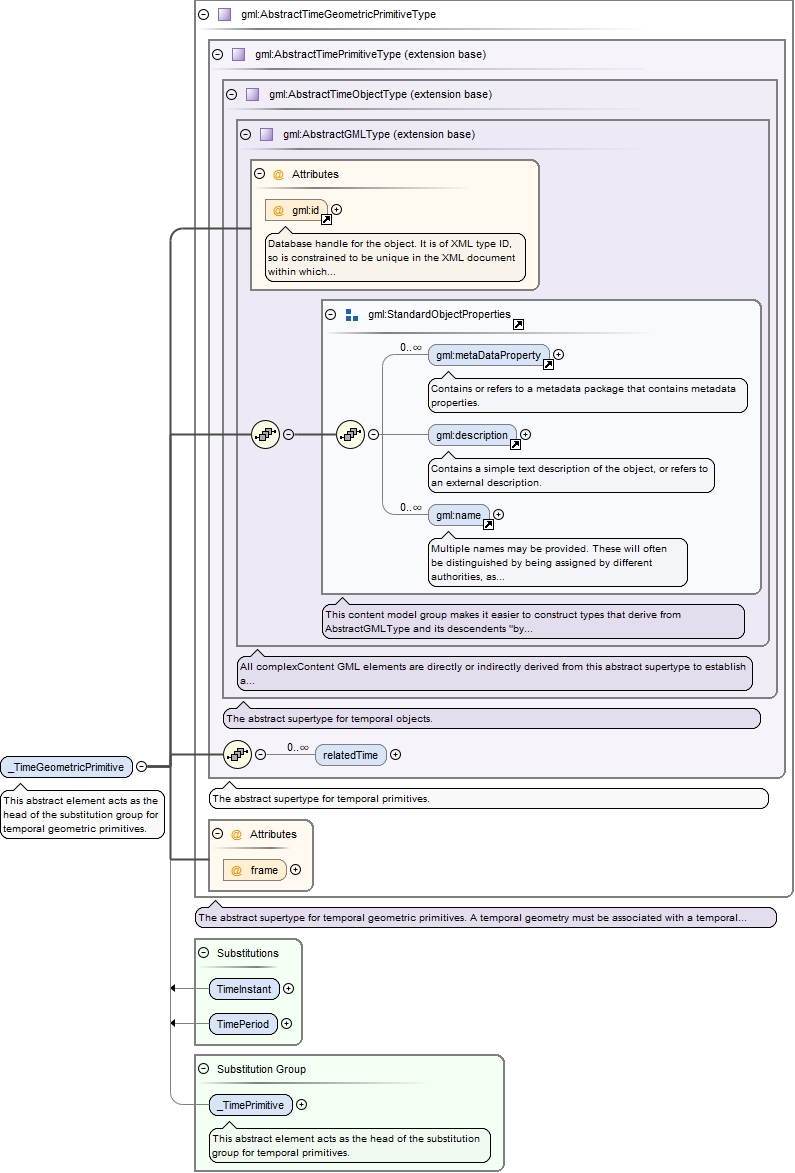The height and width of the screenshot is (1173, 795).
Task: Click the outer sequence compositor icon in AbstractGMLType
Action: coord(265,435)
